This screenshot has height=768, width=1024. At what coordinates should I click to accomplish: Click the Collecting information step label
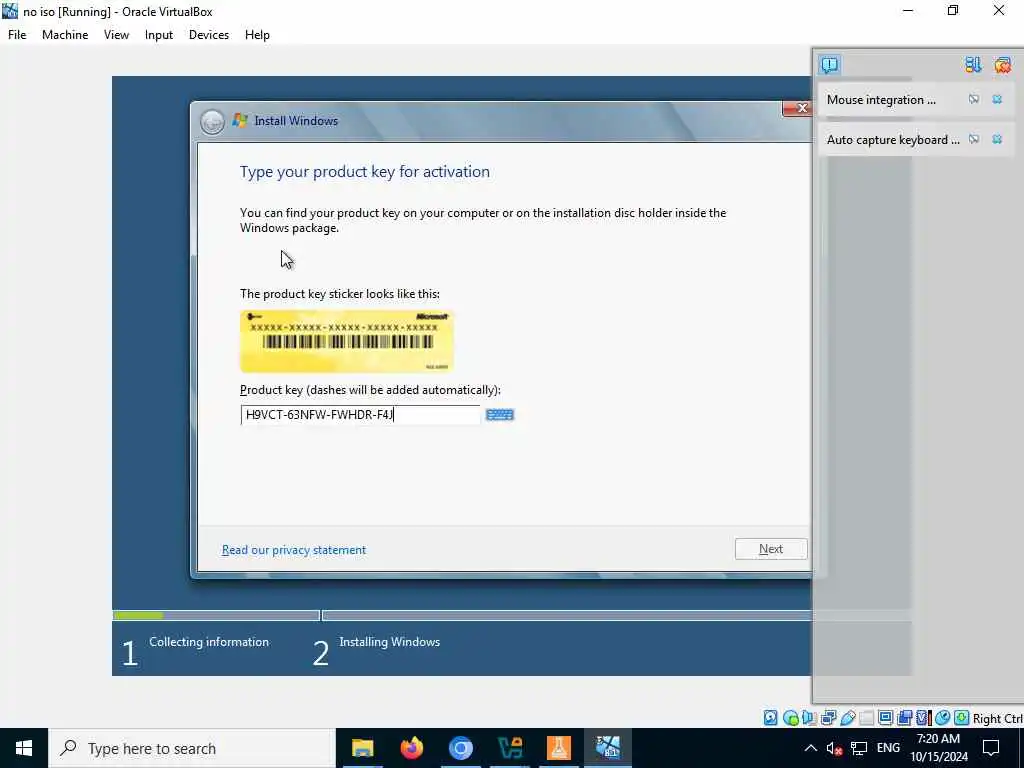(209, 642)
